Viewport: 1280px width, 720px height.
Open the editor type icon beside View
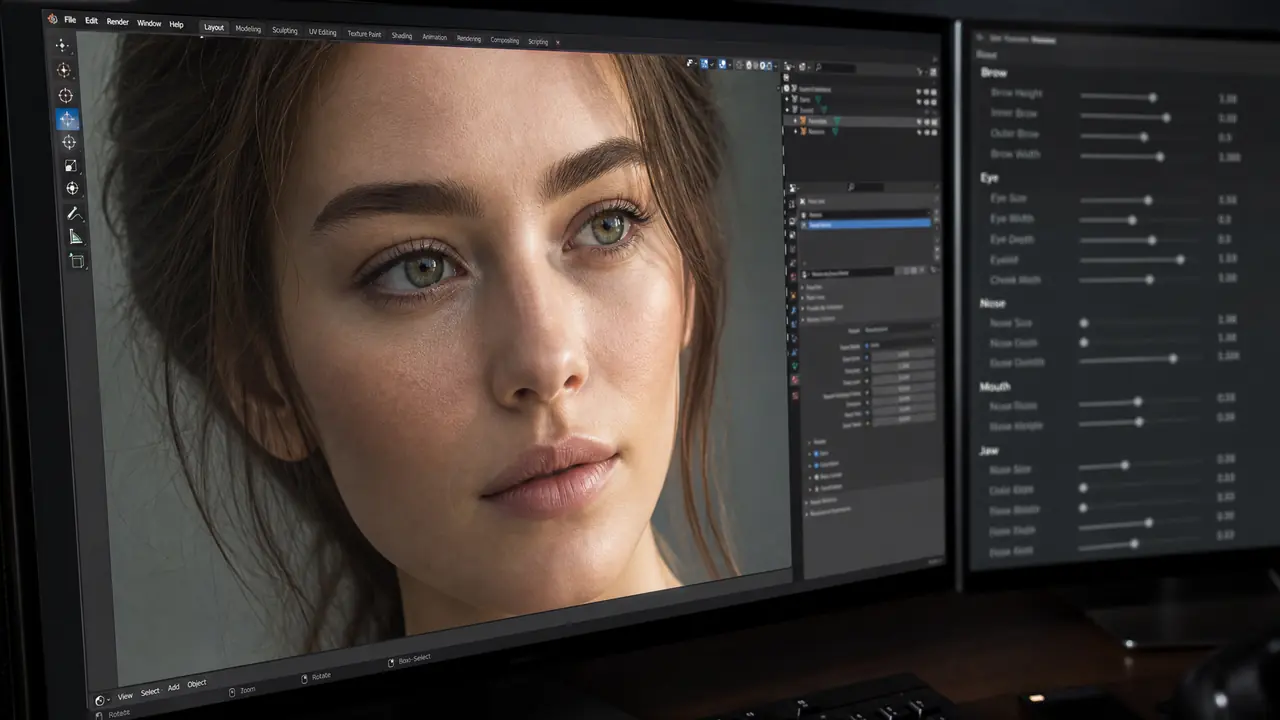101,700
